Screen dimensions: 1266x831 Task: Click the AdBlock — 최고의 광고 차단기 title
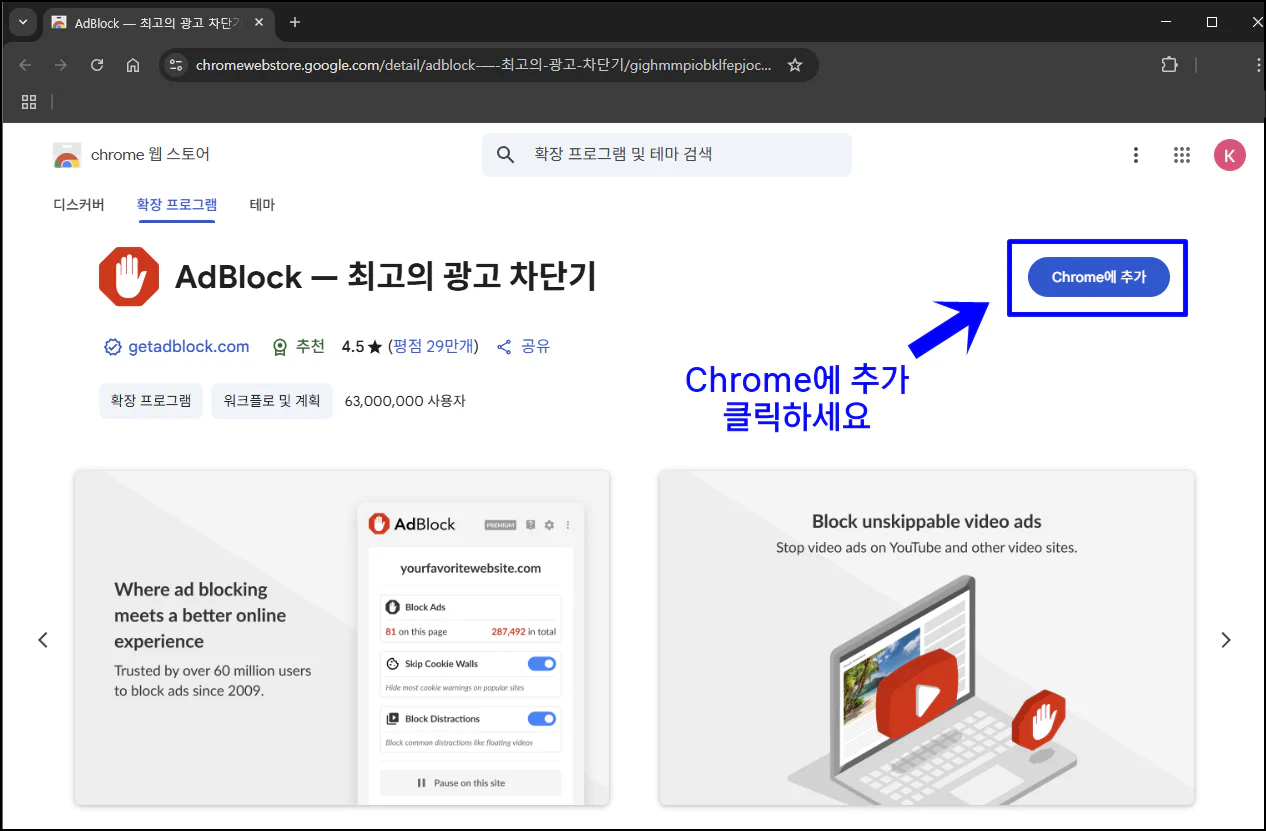click(x=385, y=277)
